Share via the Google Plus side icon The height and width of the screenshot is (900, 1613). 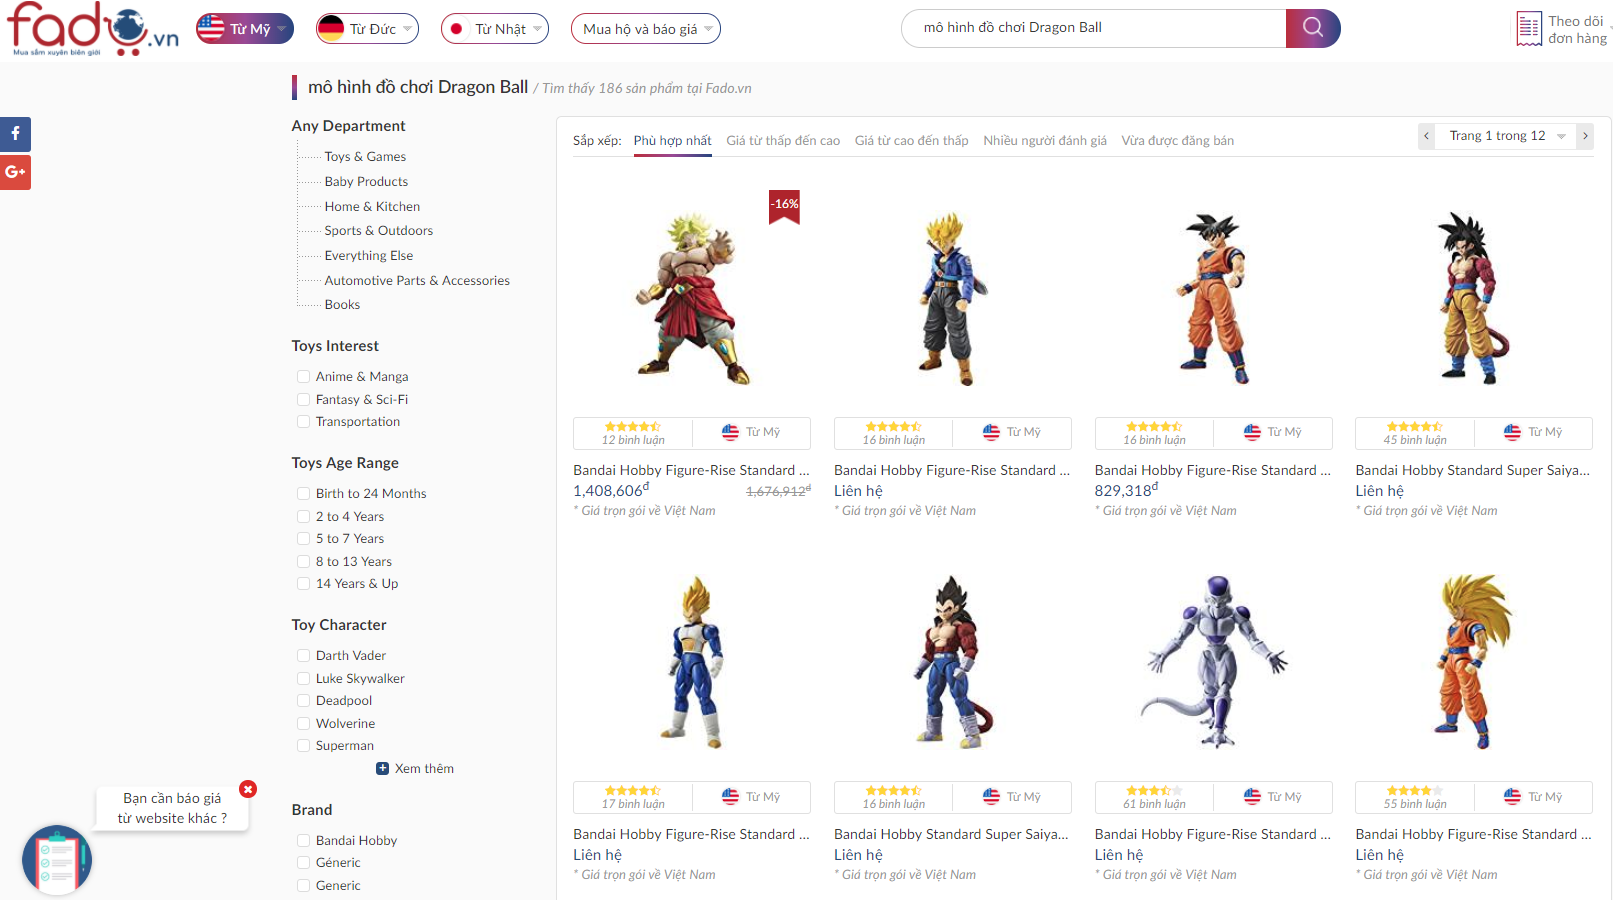(15, 172)
